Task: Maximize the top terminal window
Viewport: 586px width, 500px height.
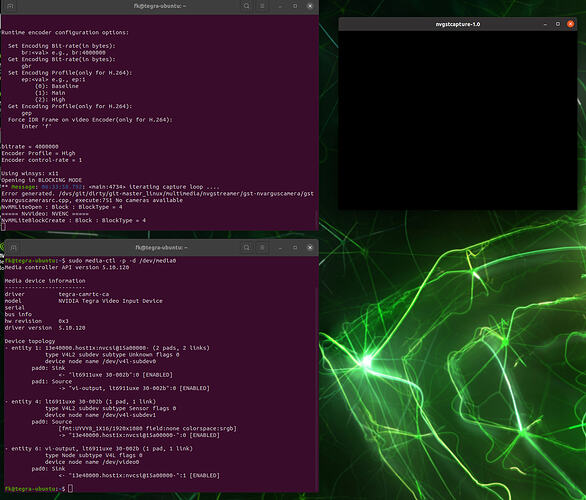Action: point(295,6)
